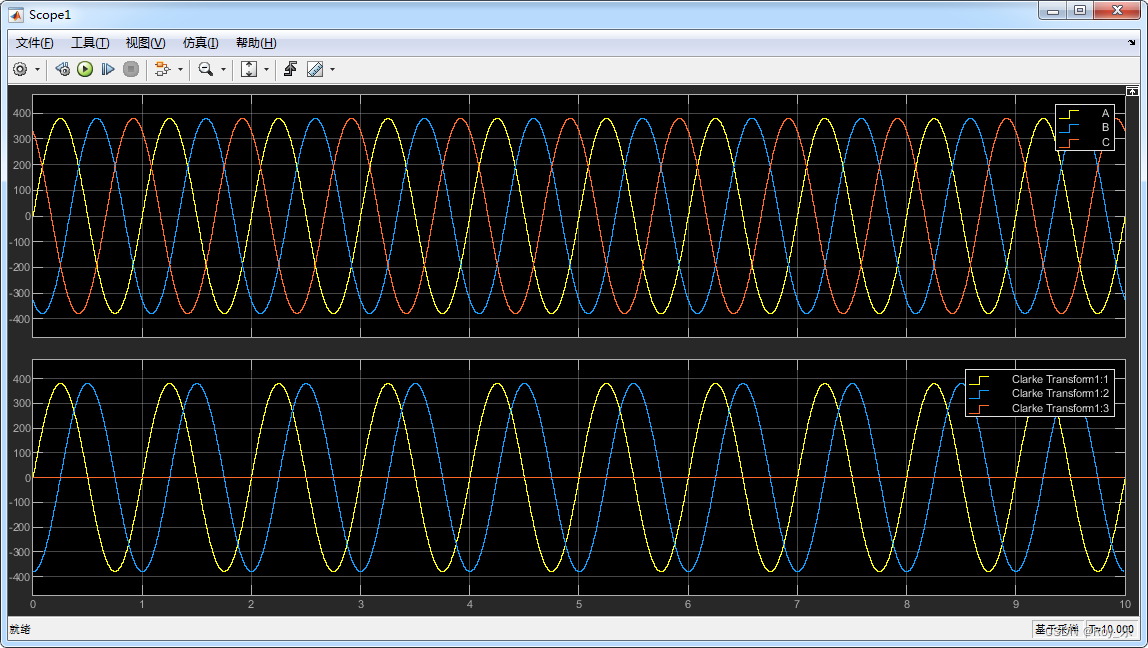Select the Step Forward icon
The image size is (1148, 648).
pos(110,69)
